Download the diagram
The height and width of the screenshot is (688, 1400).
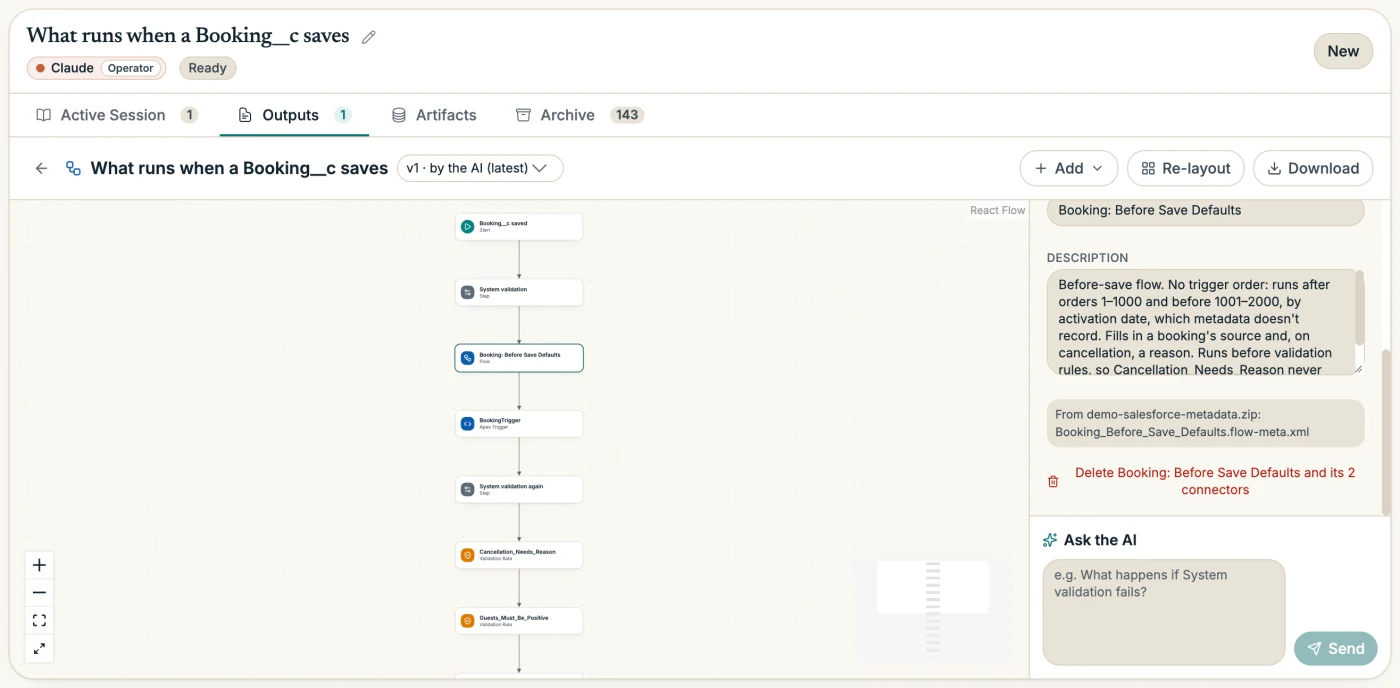[x=1313, y=168]
